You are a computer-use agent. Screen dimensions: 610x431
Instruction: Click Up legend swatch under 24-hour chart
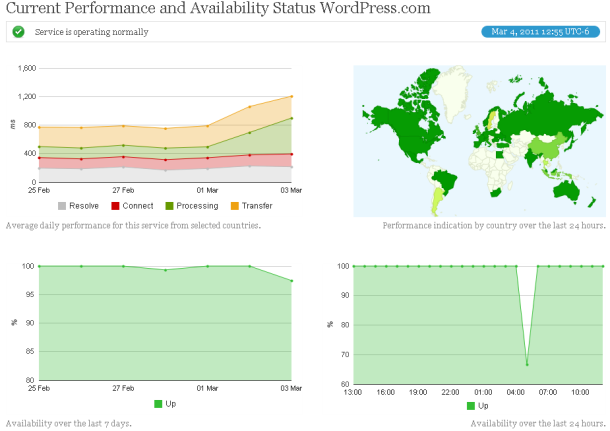[470, 406]
